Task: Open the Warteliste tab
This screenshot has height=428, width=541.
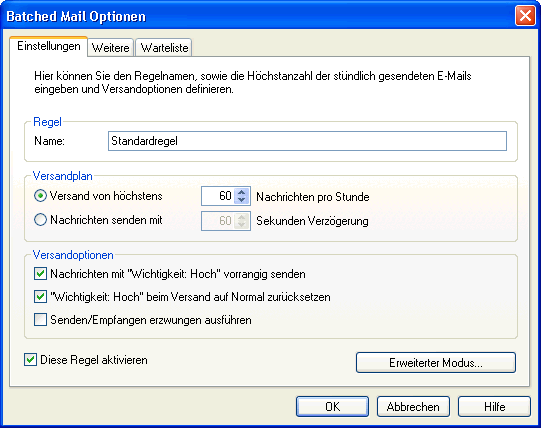Action: click(x=164, y=48)
